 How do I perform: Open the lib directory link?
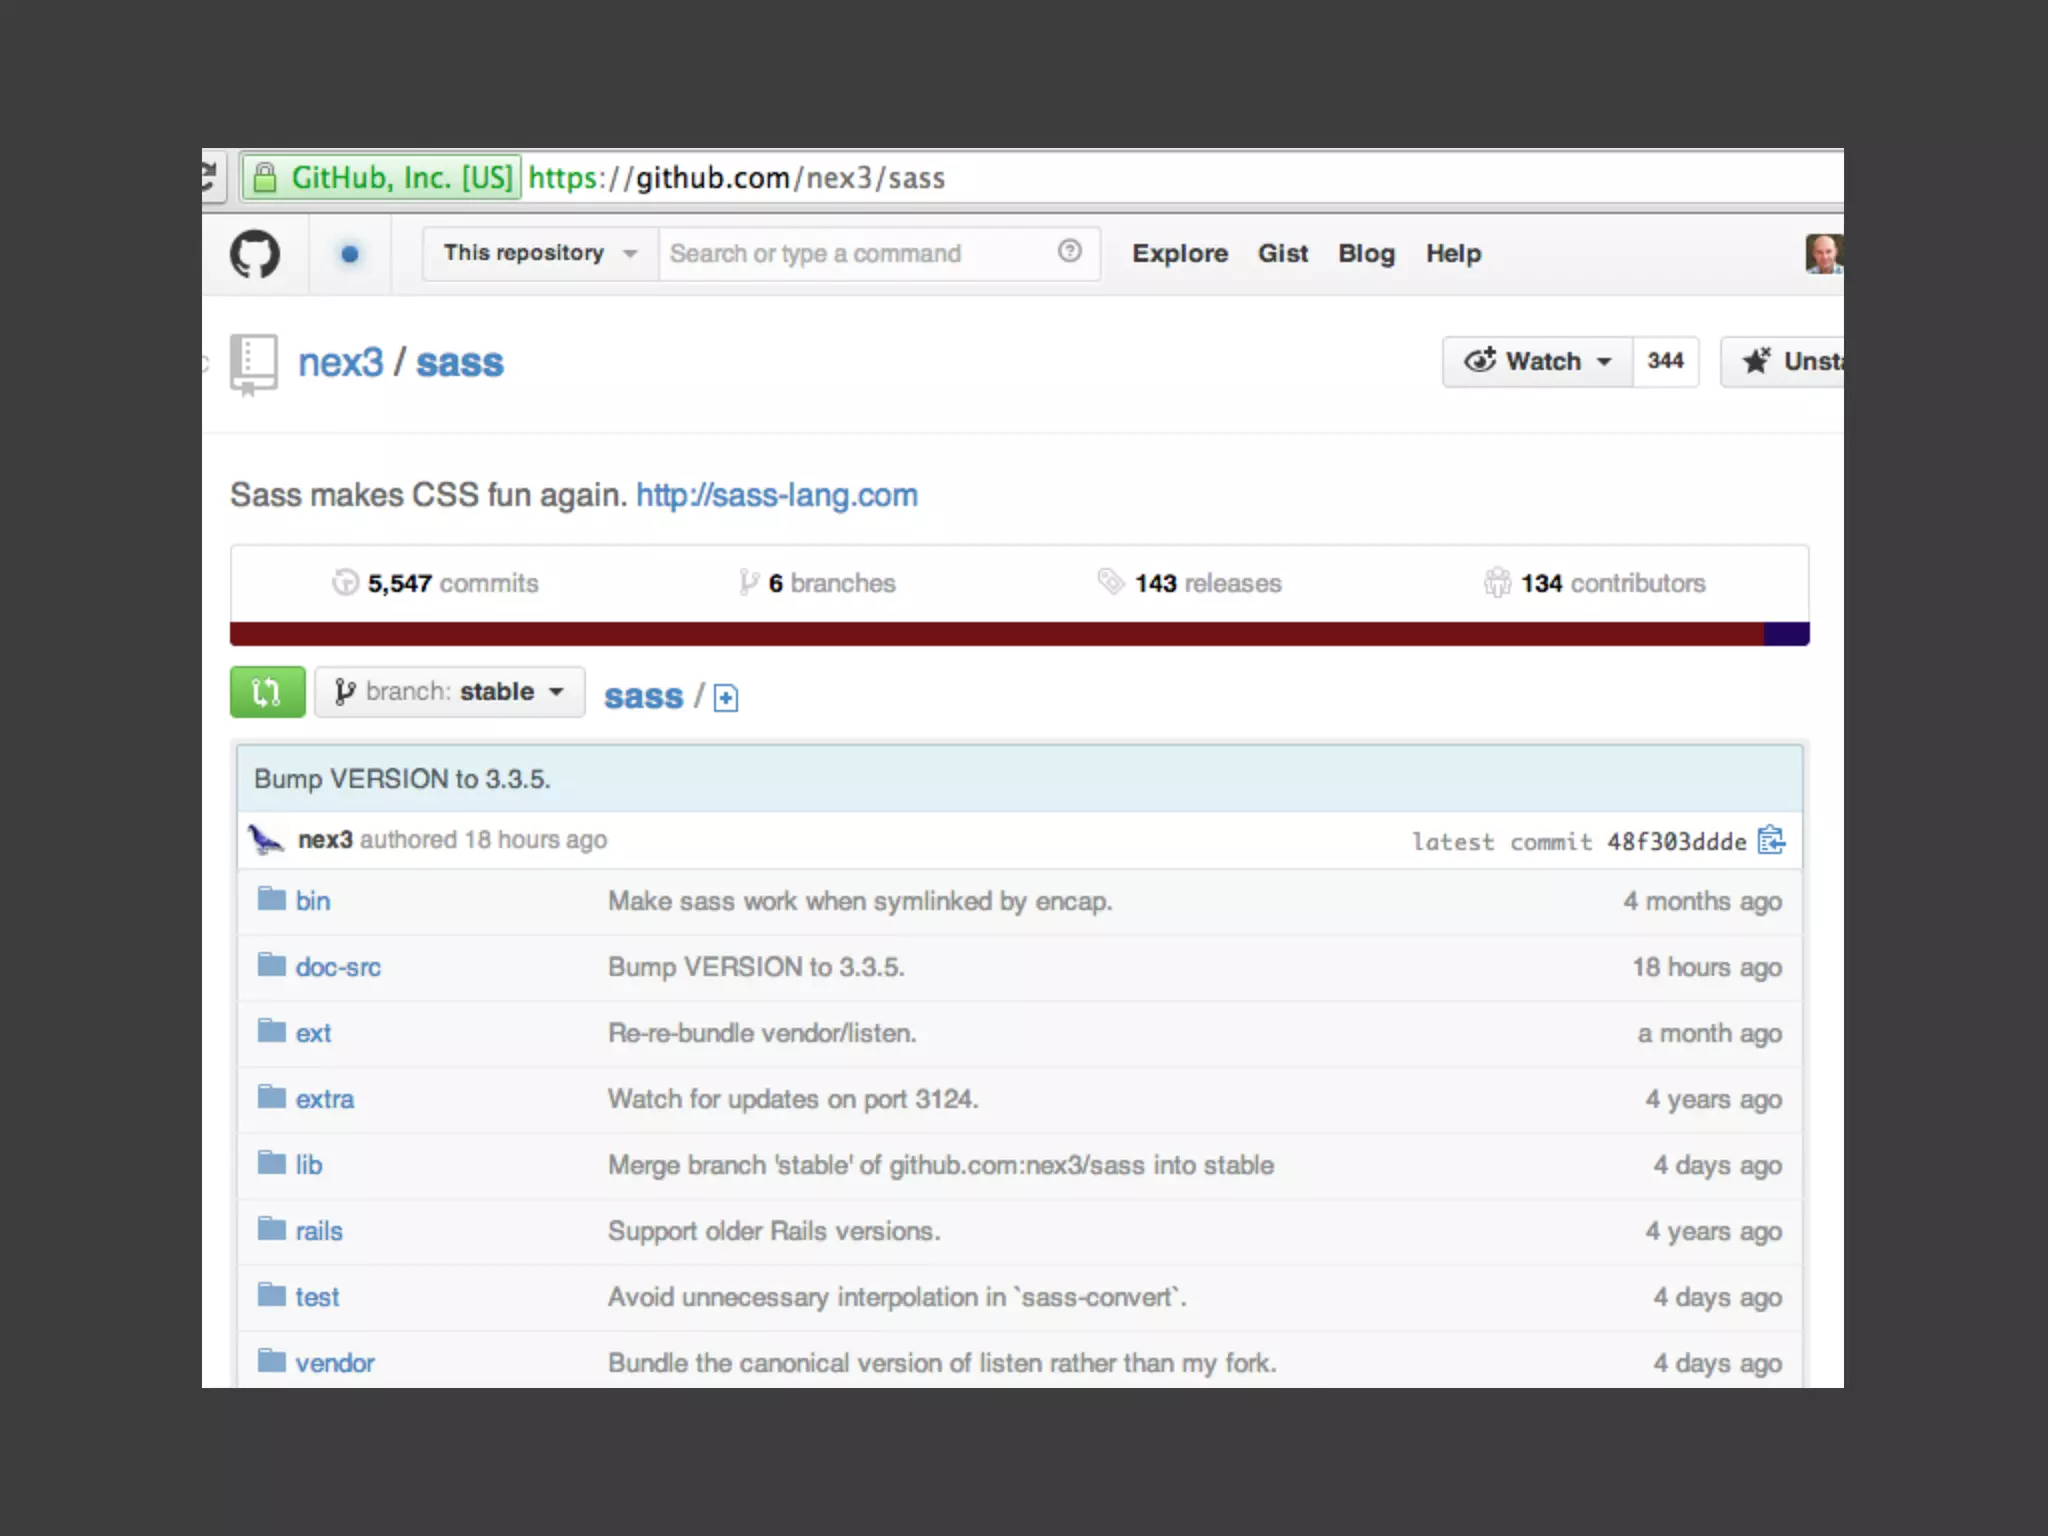pos(309,1165)
